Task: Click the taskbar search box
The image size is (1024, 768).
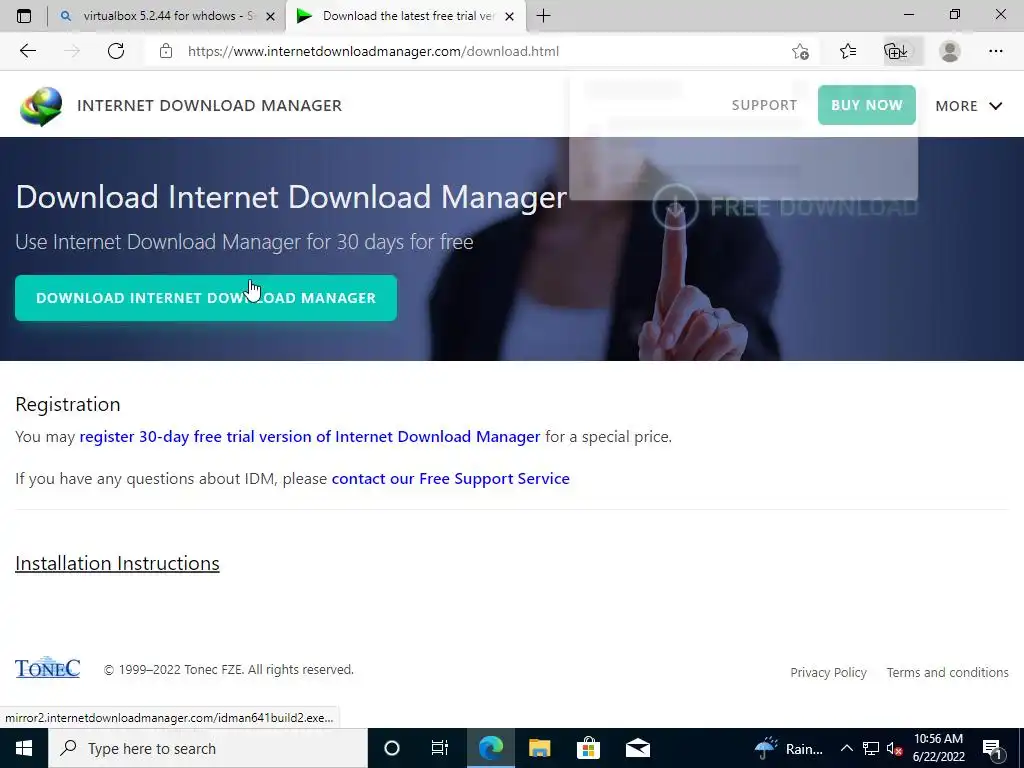Action: click(x=208, y=748)
